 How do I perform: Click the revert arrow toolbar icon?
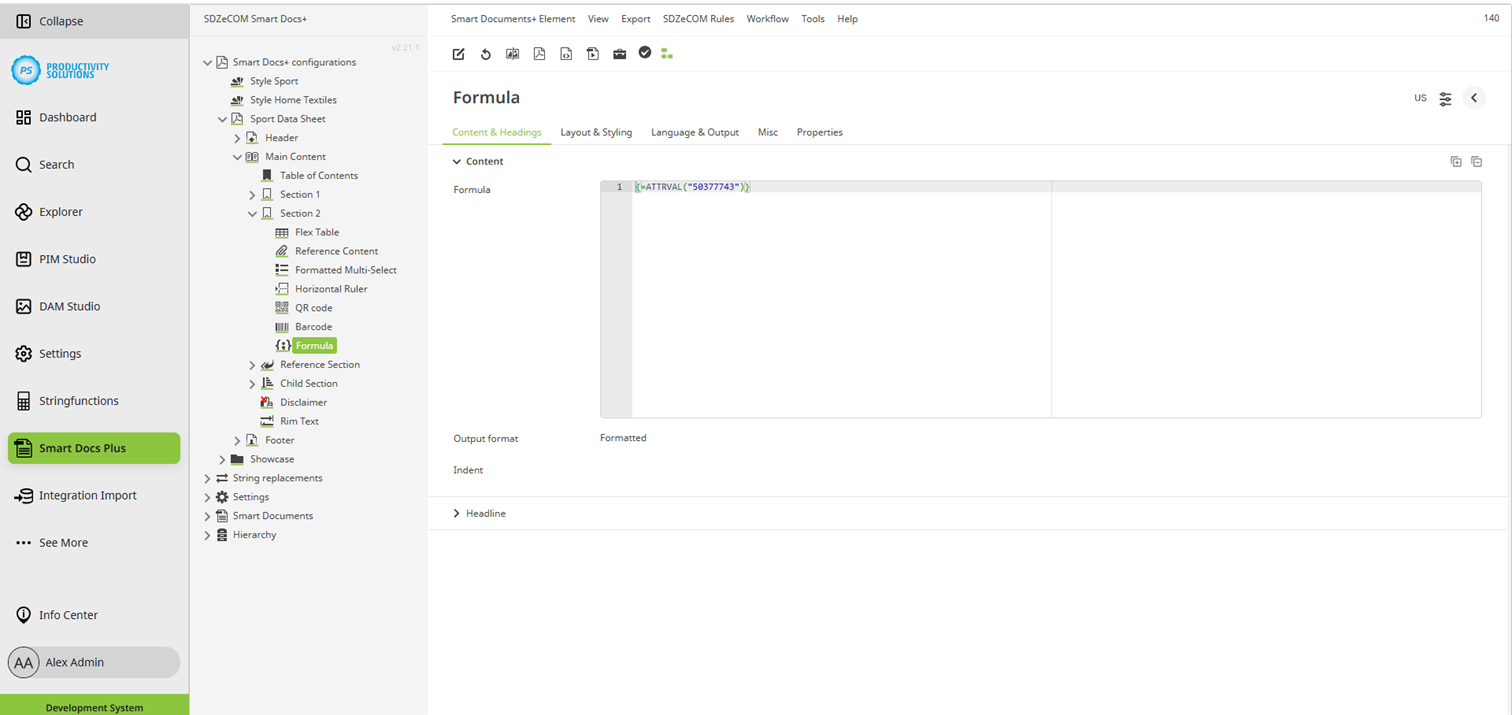click(x=486, y=54)
